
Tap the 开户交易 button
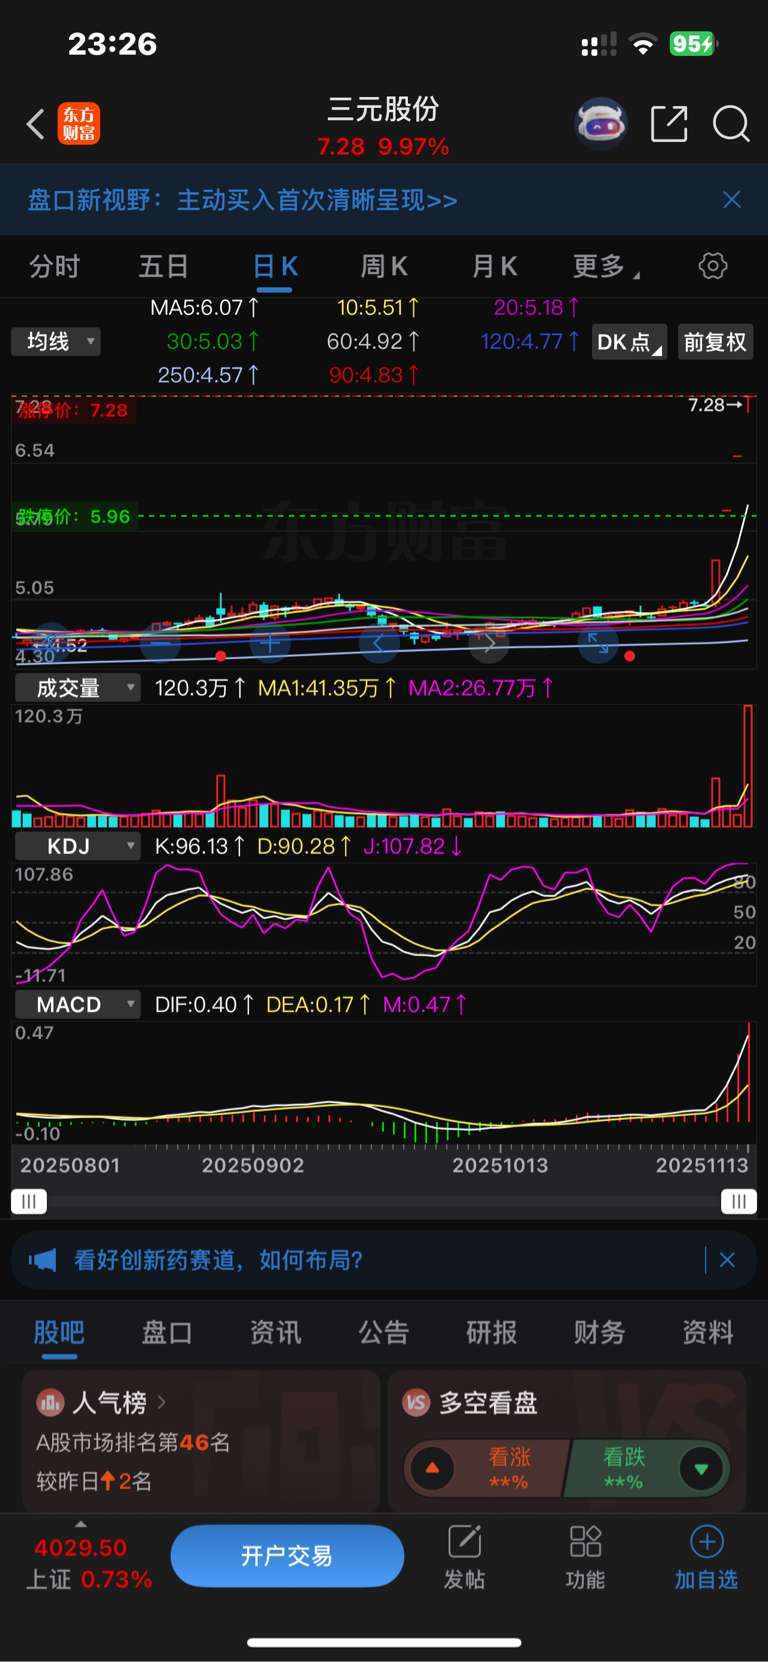(x=287, y=1556)
